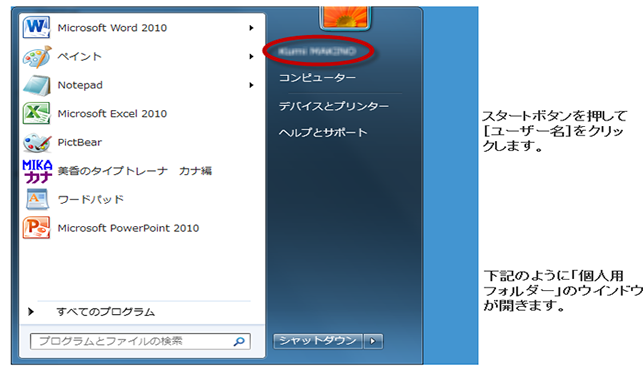643x386 pixels.
Task: Click the シャットダウン button
Action: click(x=318, y=341)
